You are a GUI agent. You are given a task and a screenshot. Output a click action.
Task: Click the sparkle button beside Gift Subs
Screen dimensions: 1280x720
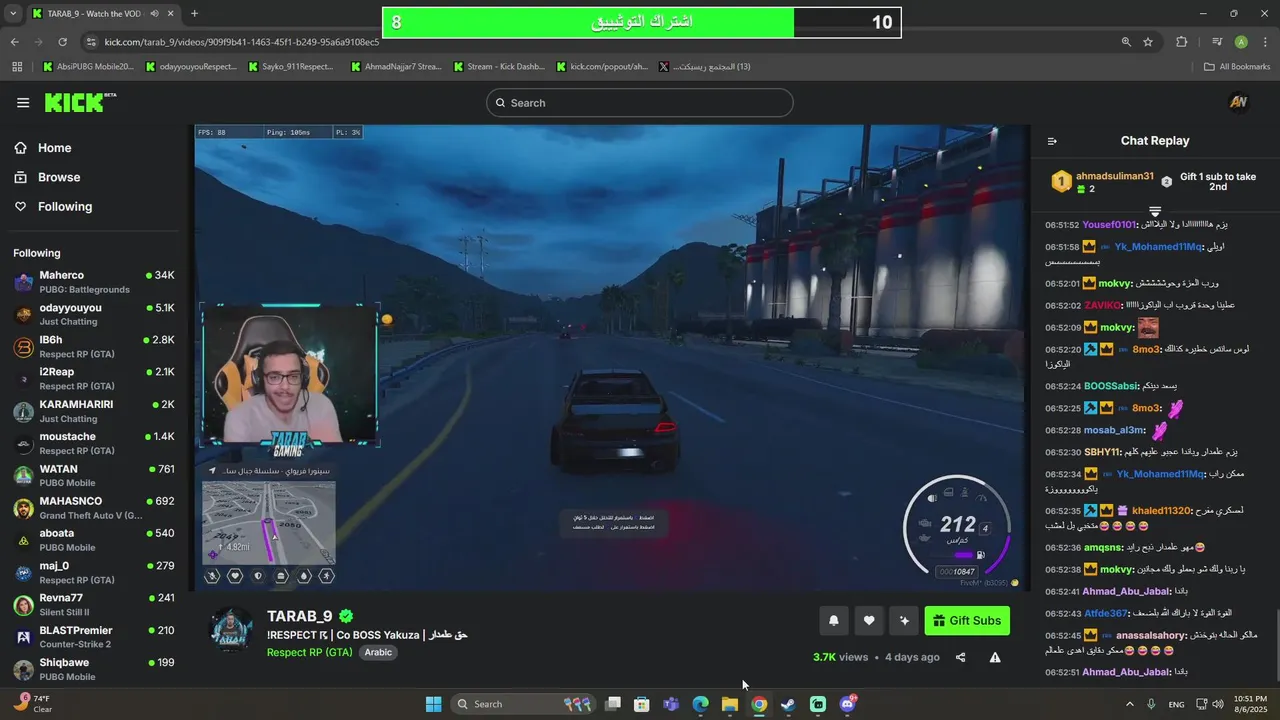coord(904,621)
